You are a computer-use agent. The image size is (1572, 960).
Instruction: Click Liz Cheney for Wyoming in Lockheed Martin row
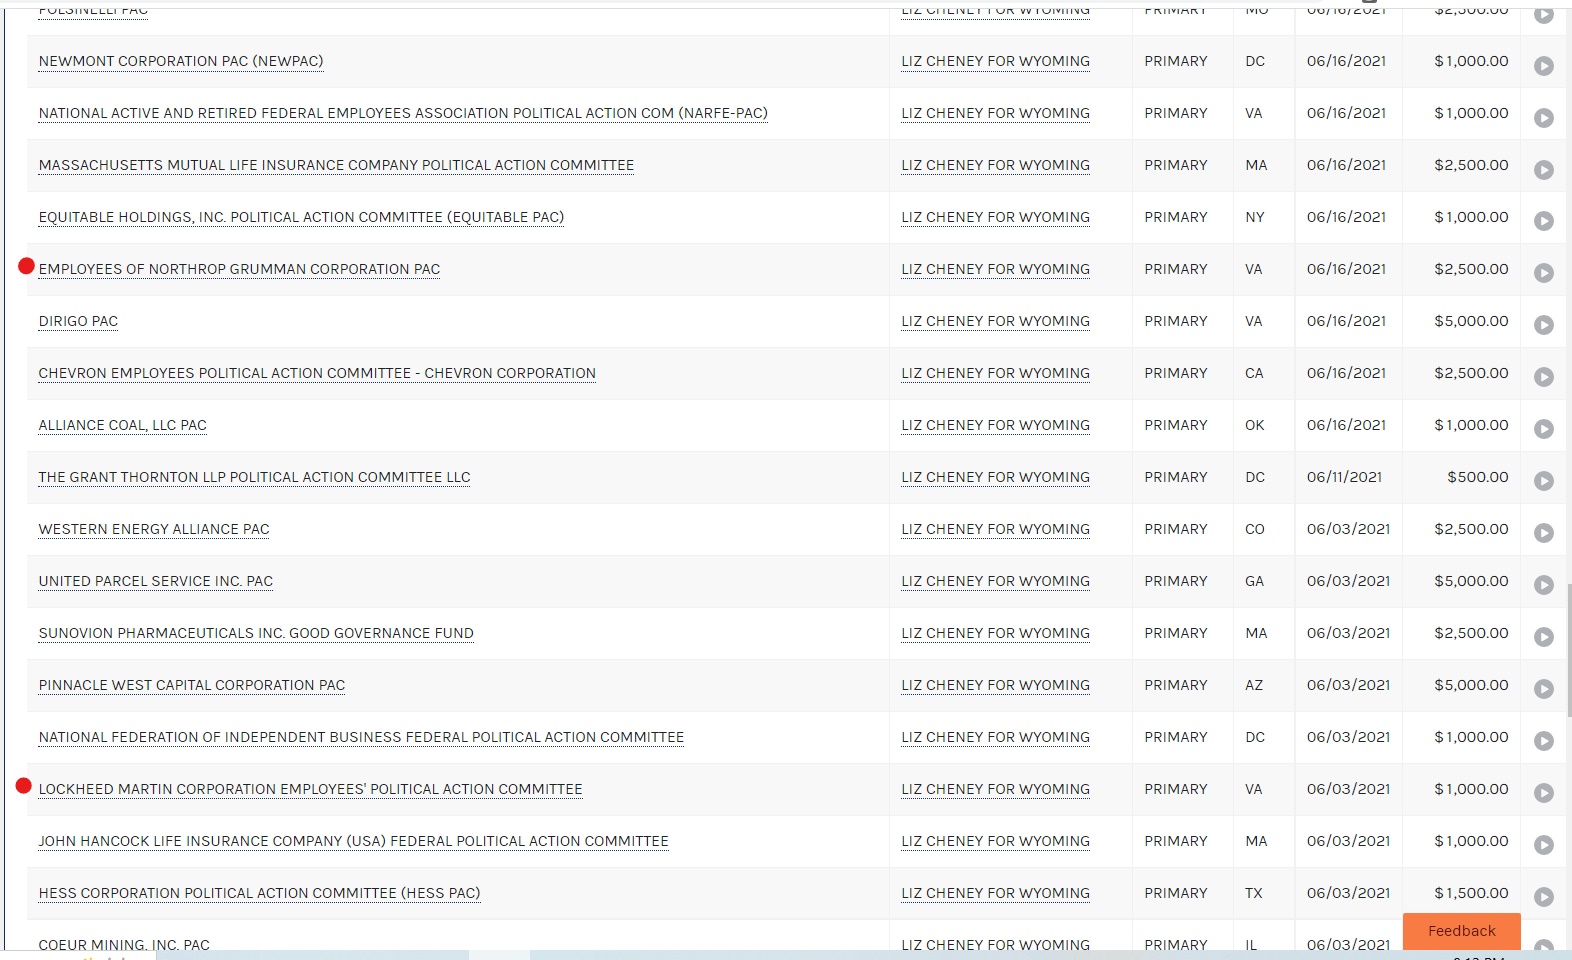pos(995,789)
